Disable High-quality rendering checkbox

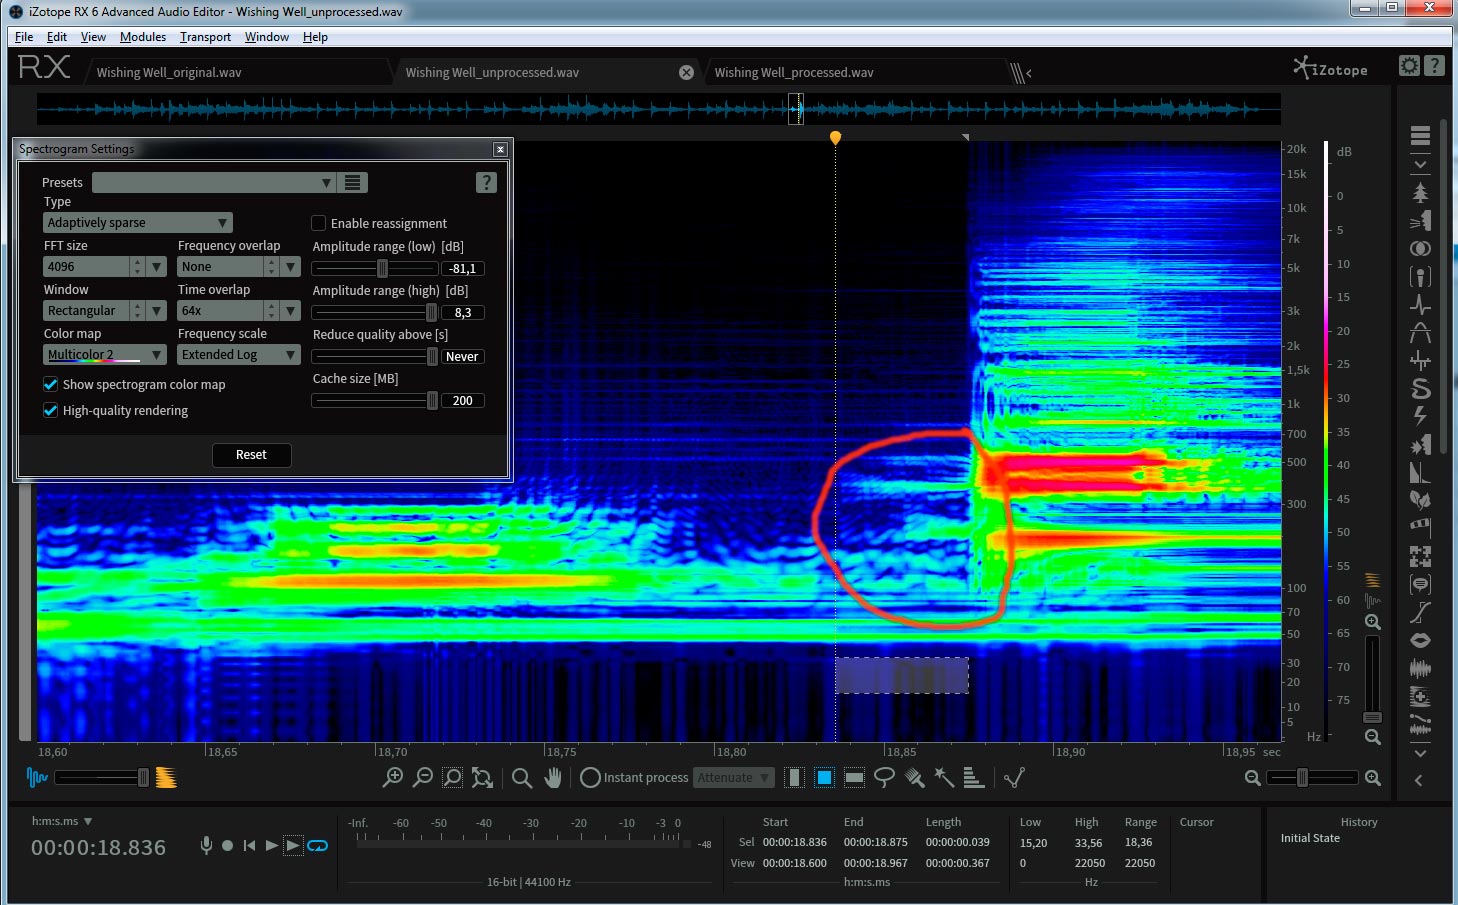click(x=51, y=410)
